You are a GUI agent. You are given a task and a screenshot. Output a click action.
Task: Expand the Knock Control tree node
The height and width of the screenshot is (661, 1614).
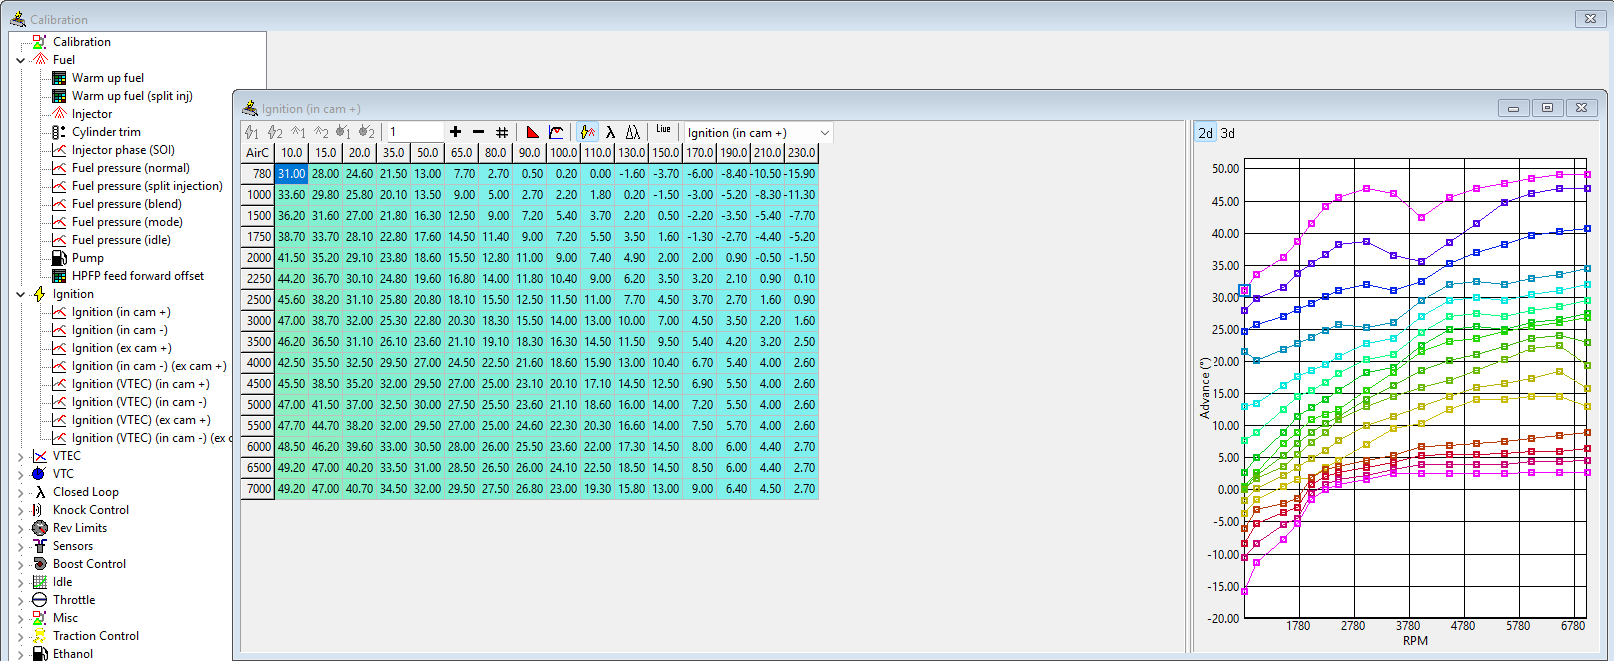click(x=21, y=510)
